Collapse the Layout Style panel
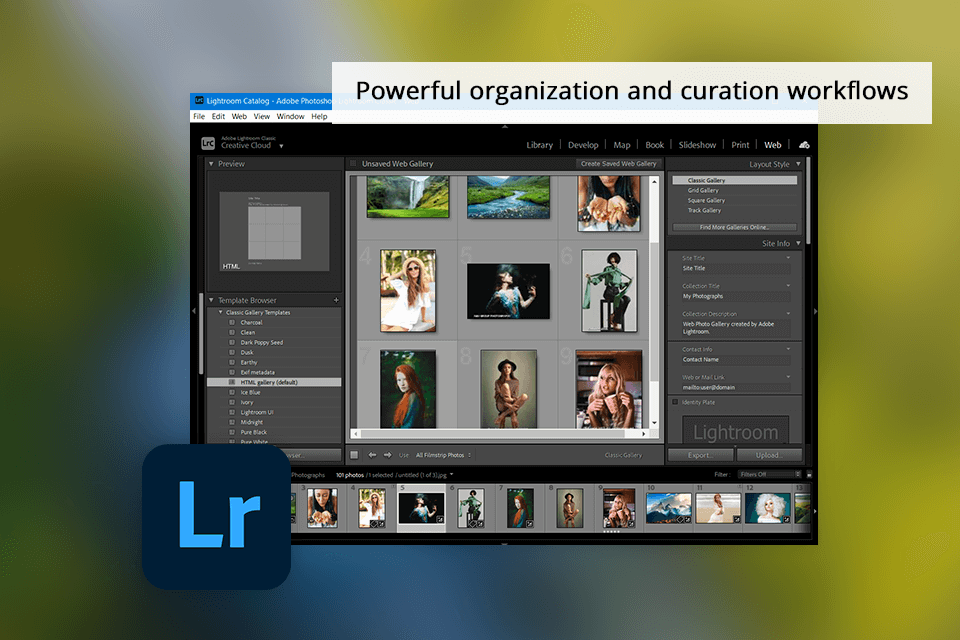 click(x=798, y=164)
